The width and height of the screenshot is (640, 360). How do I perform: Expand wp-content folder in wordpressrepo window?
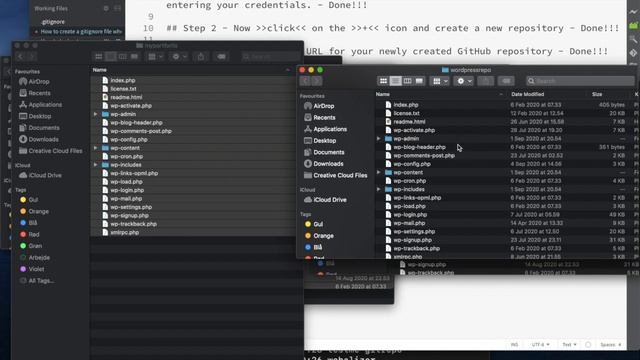tap(378, 172)
